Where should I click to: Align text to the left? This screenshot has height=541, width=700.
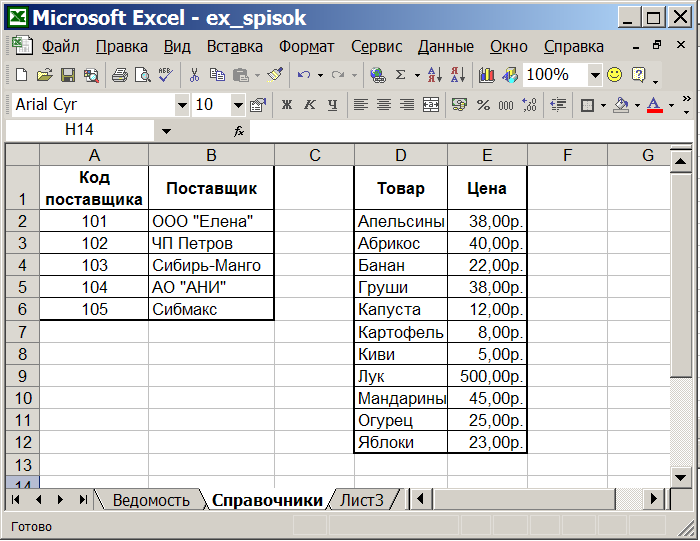point(361,105)
